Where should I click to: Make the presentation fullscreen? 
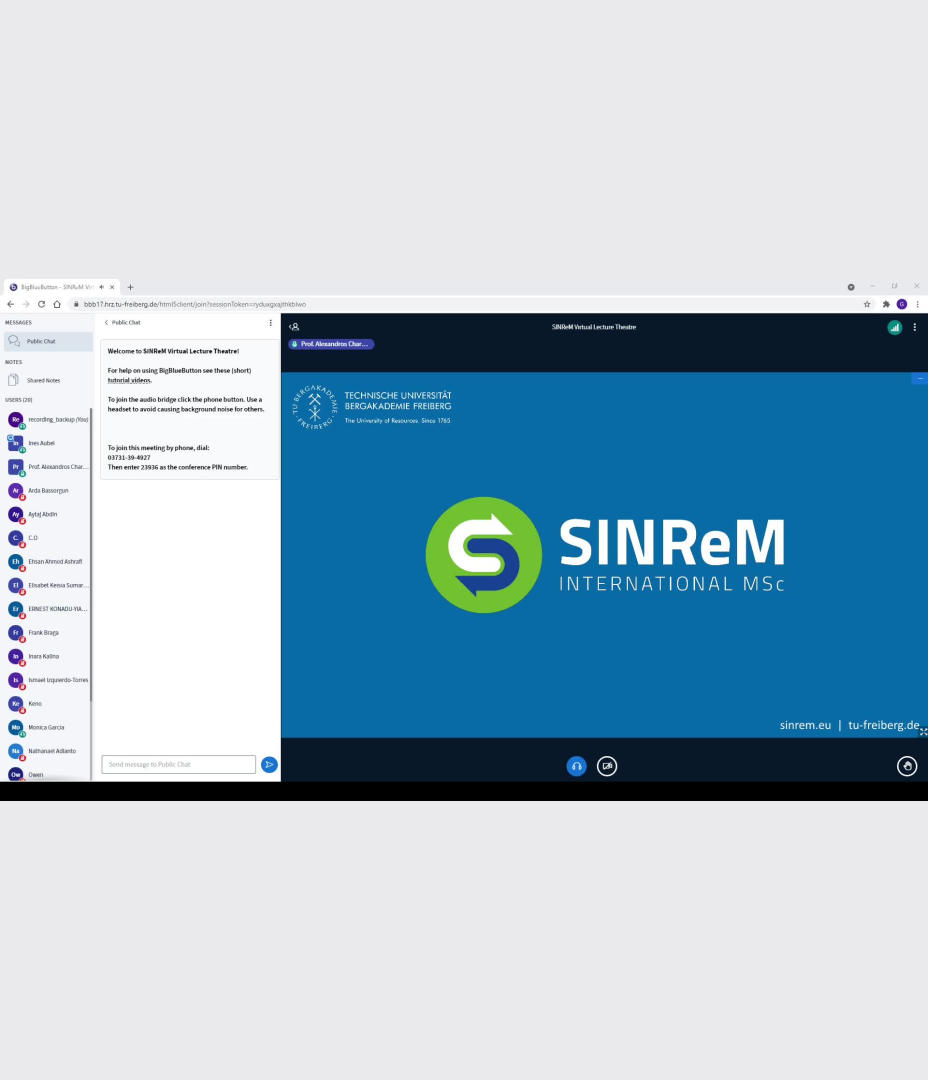click(923, 731)
